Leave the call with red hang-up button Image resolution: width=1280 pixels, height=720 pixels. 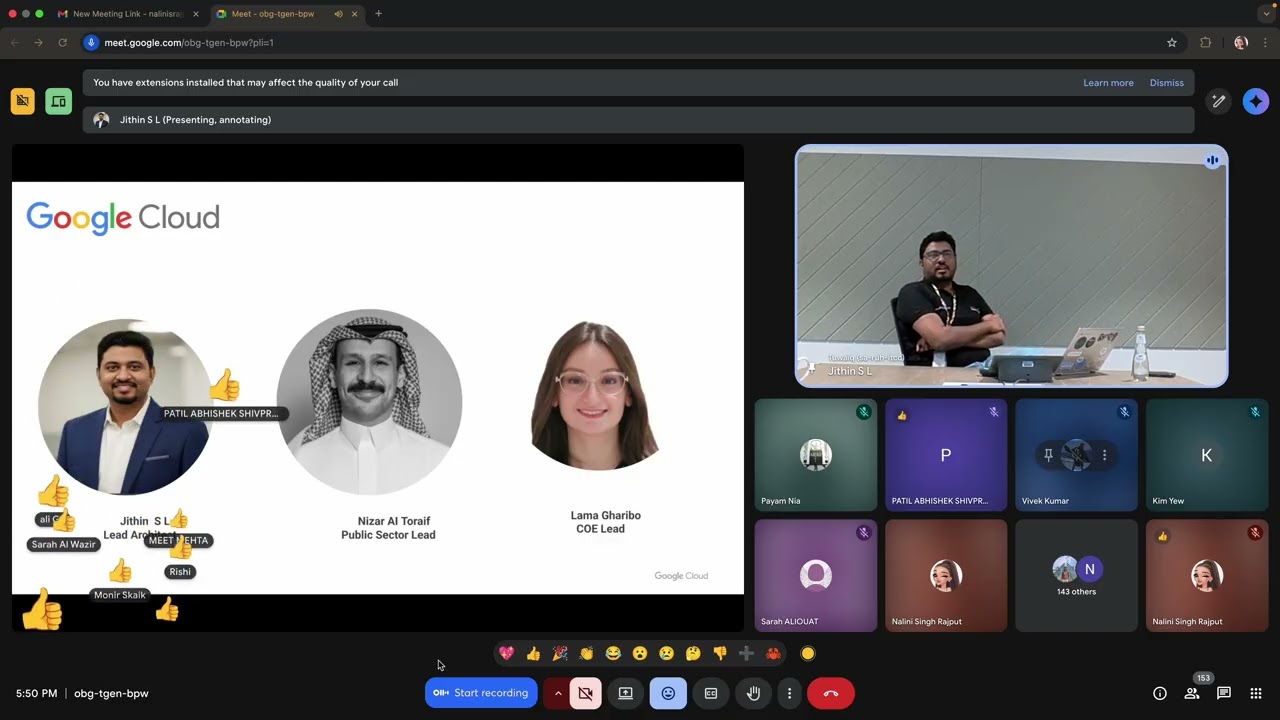[831, 693]
